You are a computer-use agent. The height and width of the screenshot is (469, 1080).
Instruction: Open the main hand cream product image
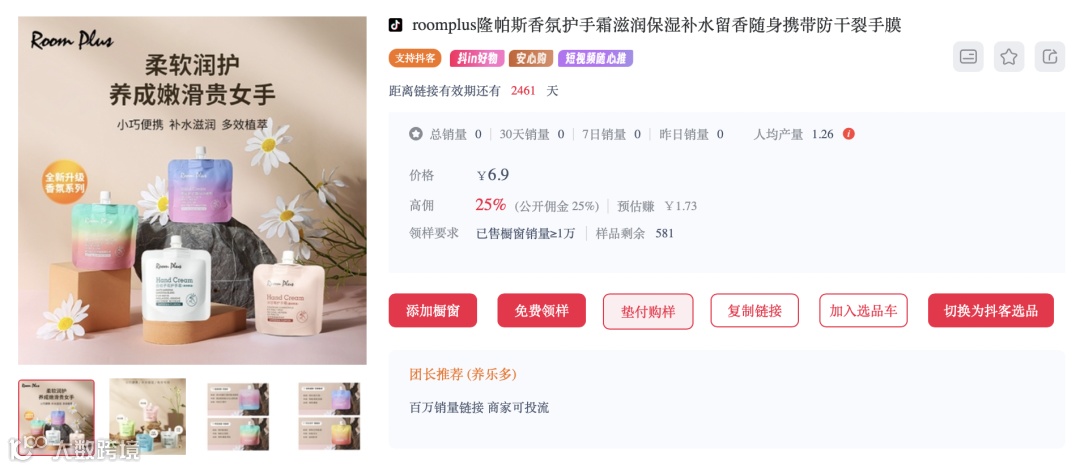(192, 191)
